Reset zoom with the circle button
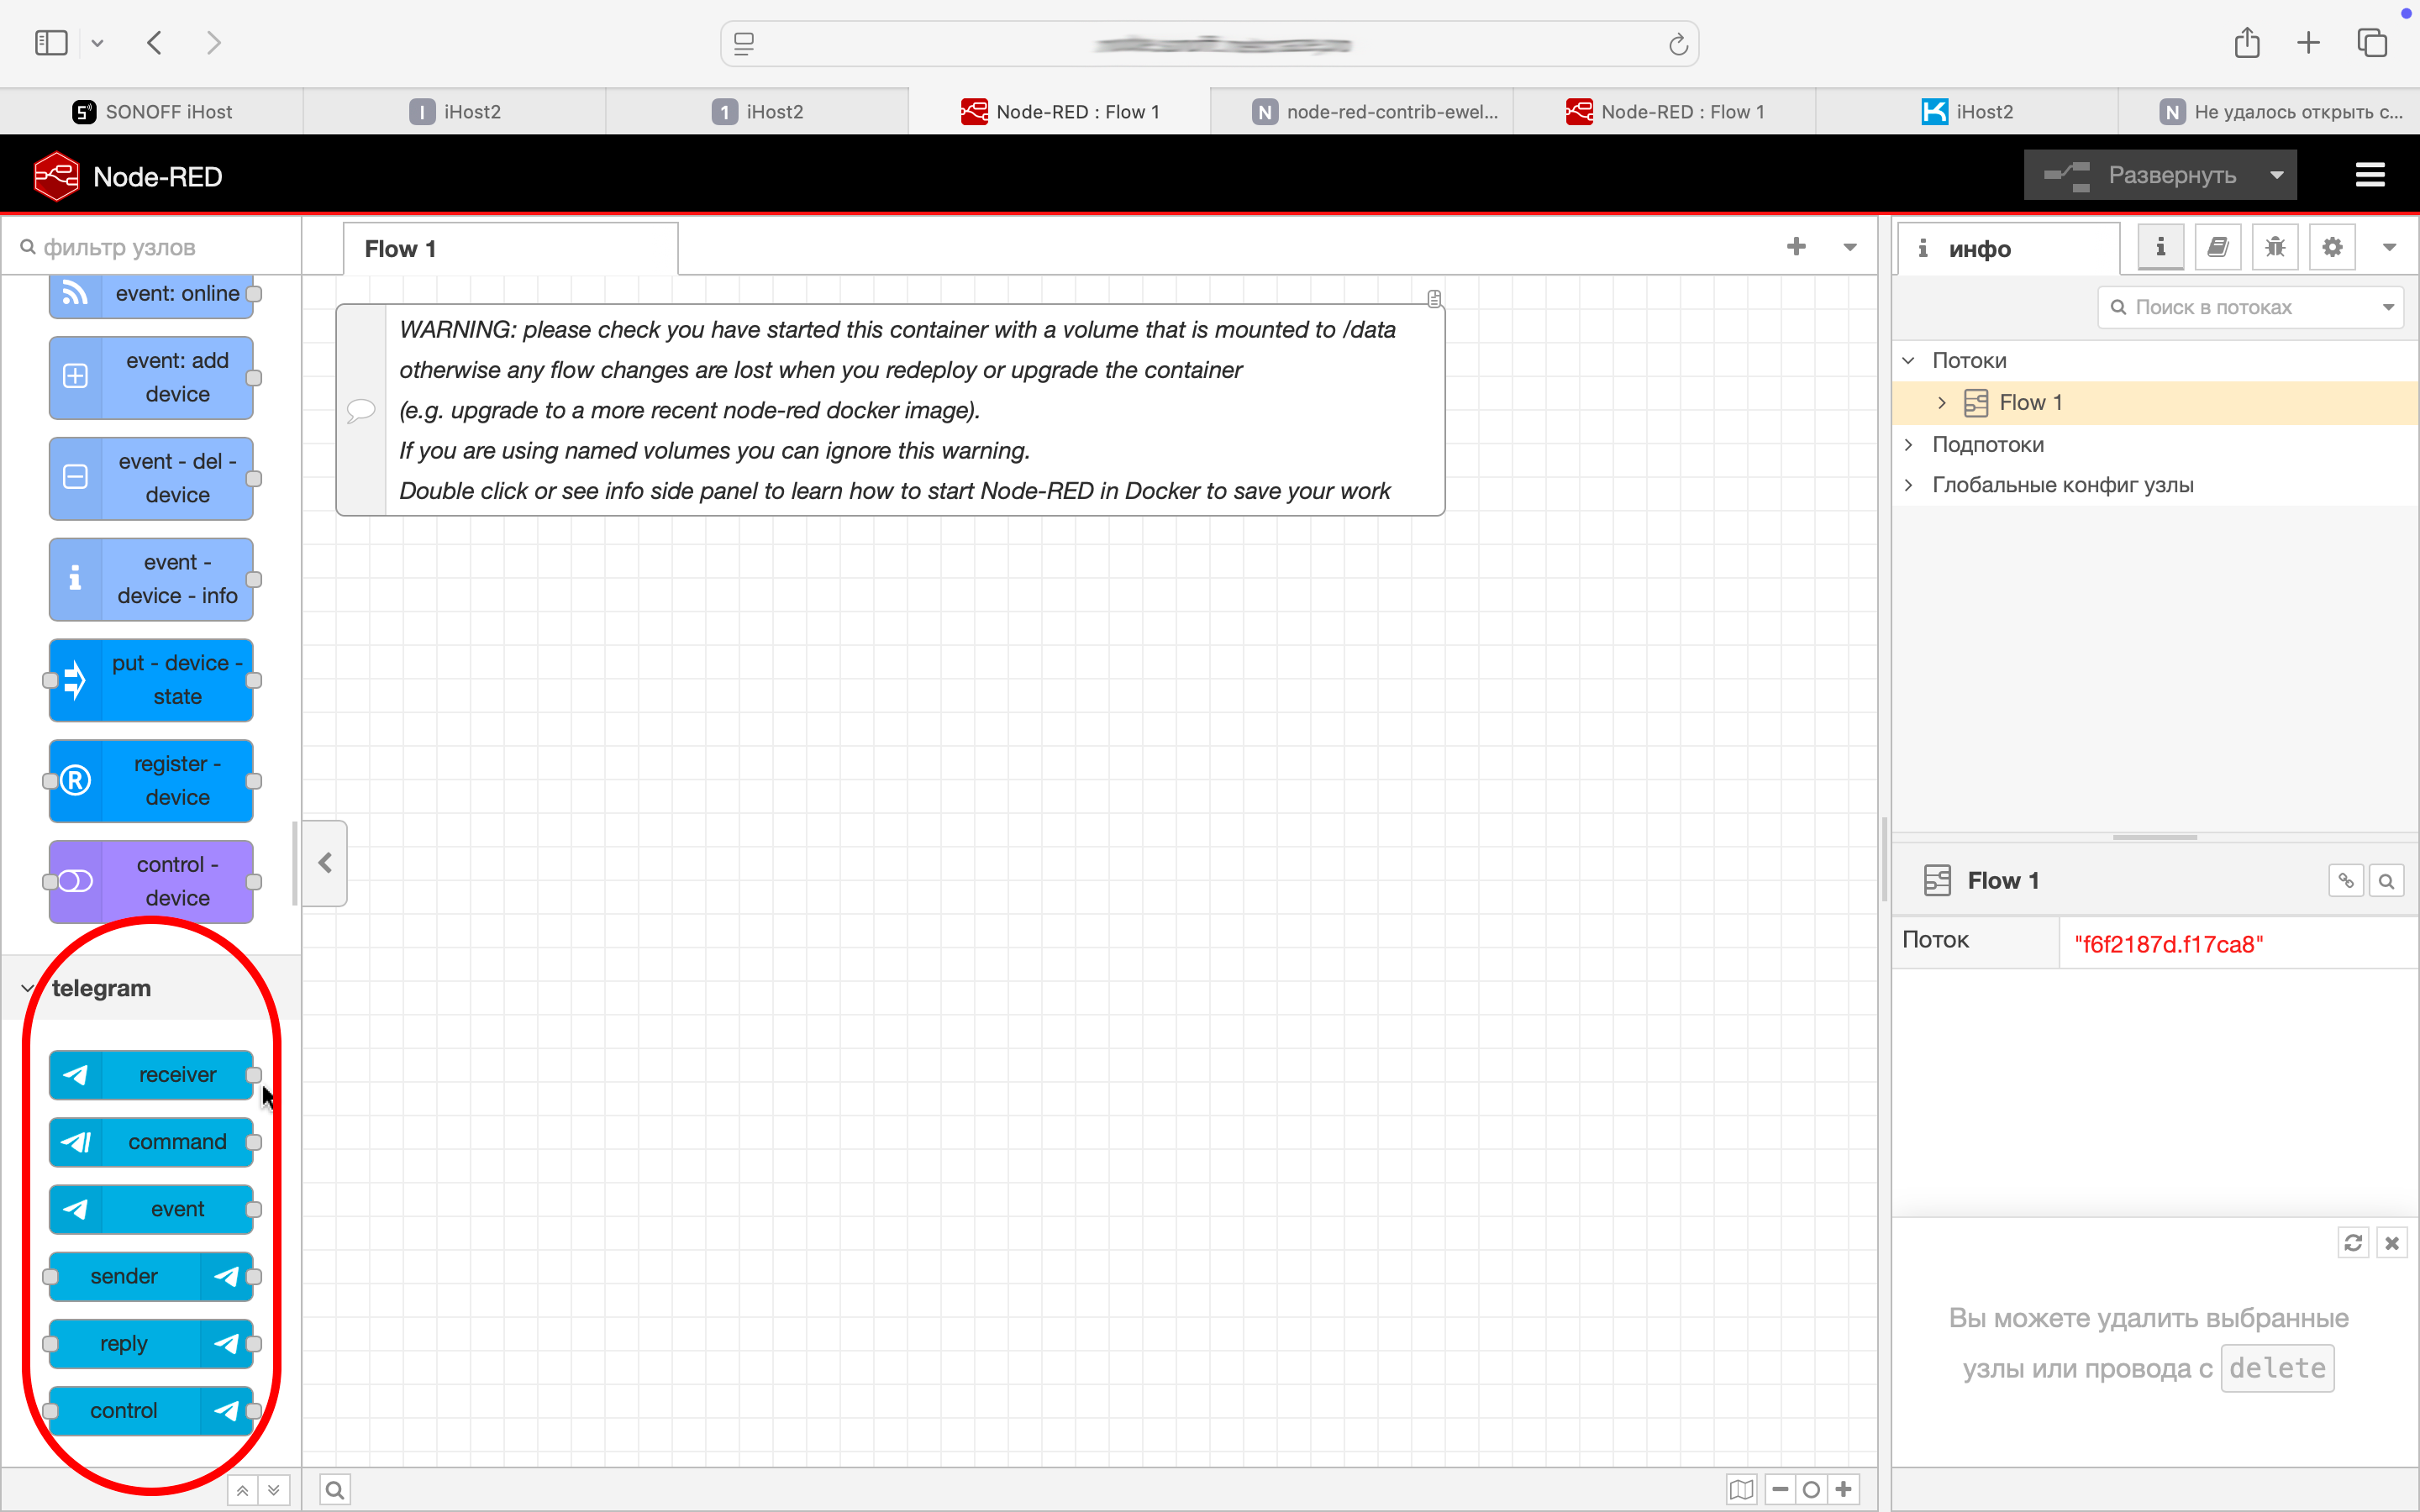 (1811, 1489)
